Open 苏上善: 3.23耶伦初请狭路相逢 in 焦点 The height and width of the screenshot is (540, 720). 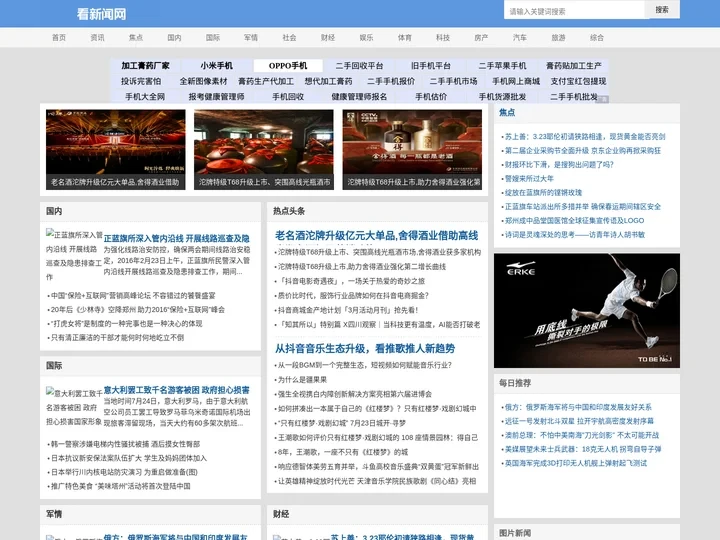tap(585, 136)
